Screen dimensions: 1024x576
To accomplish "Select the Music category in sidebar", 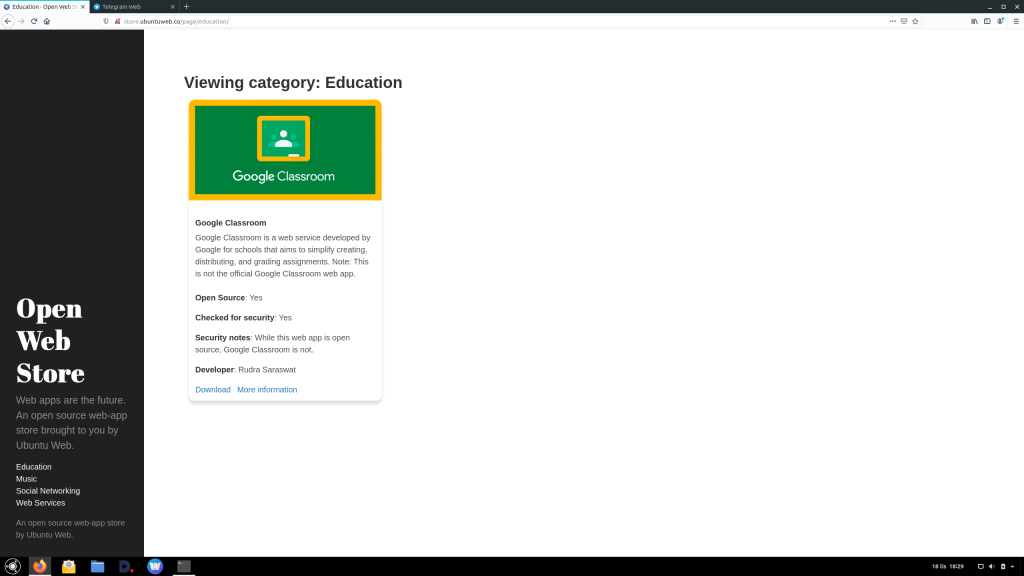I will pyautogui.click(x=26, y=479).
